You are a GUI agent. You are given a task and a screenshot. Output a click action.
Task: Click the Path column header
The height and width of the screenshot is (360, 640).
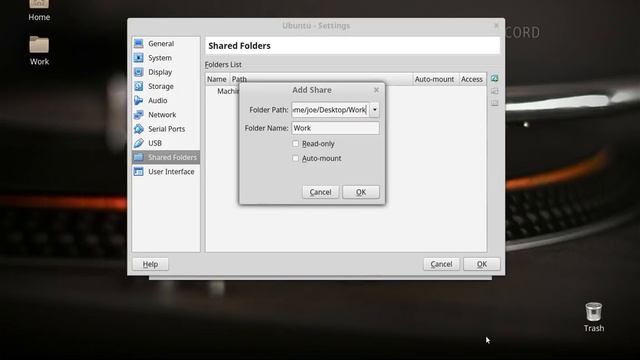point(321,79)
